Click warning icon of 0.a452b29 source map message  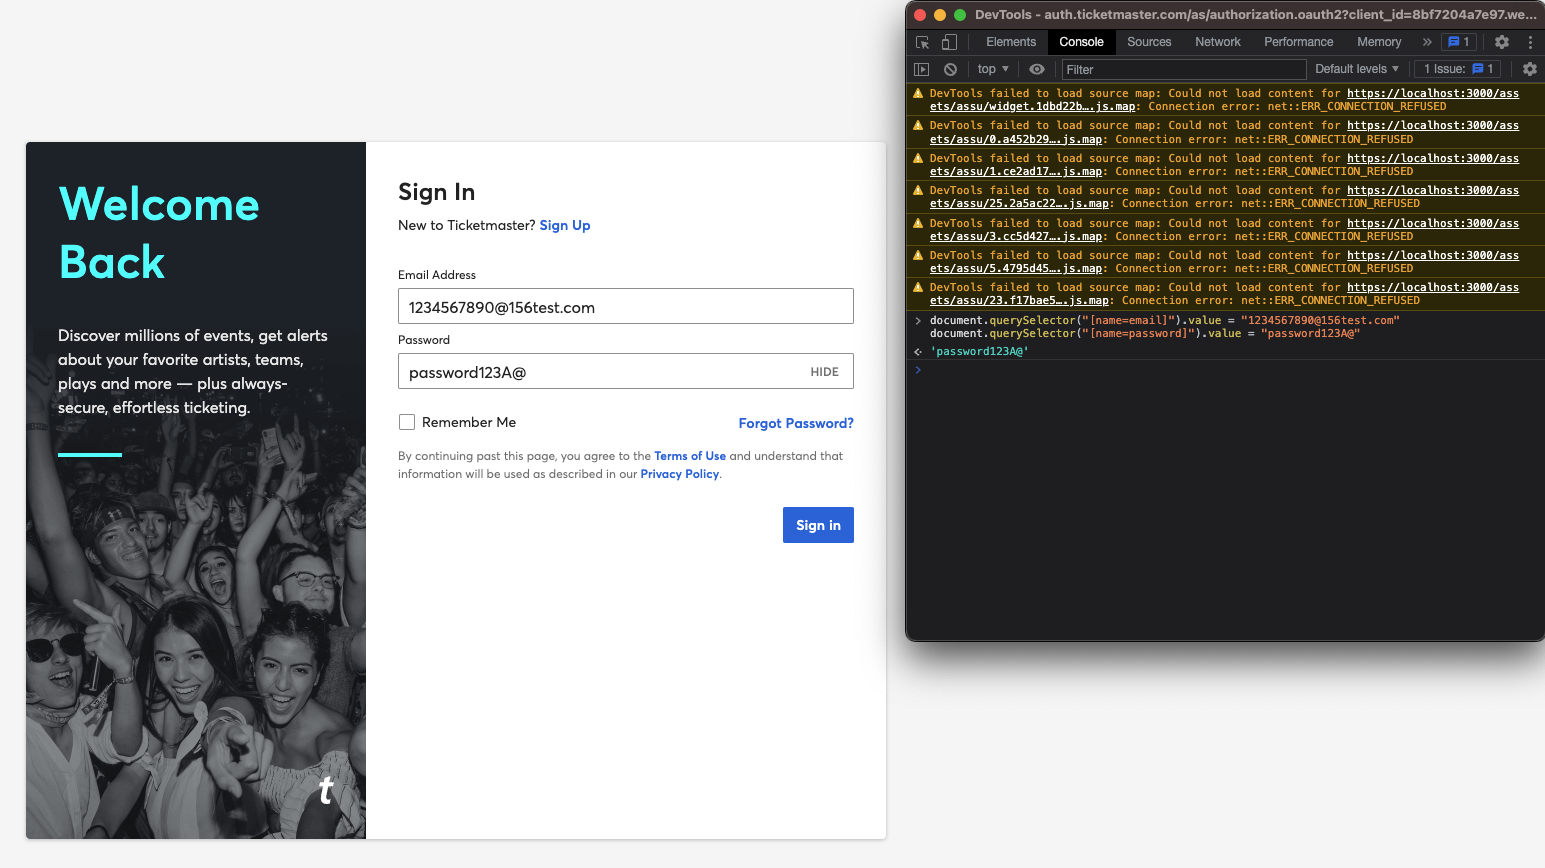tap(918, 125)
